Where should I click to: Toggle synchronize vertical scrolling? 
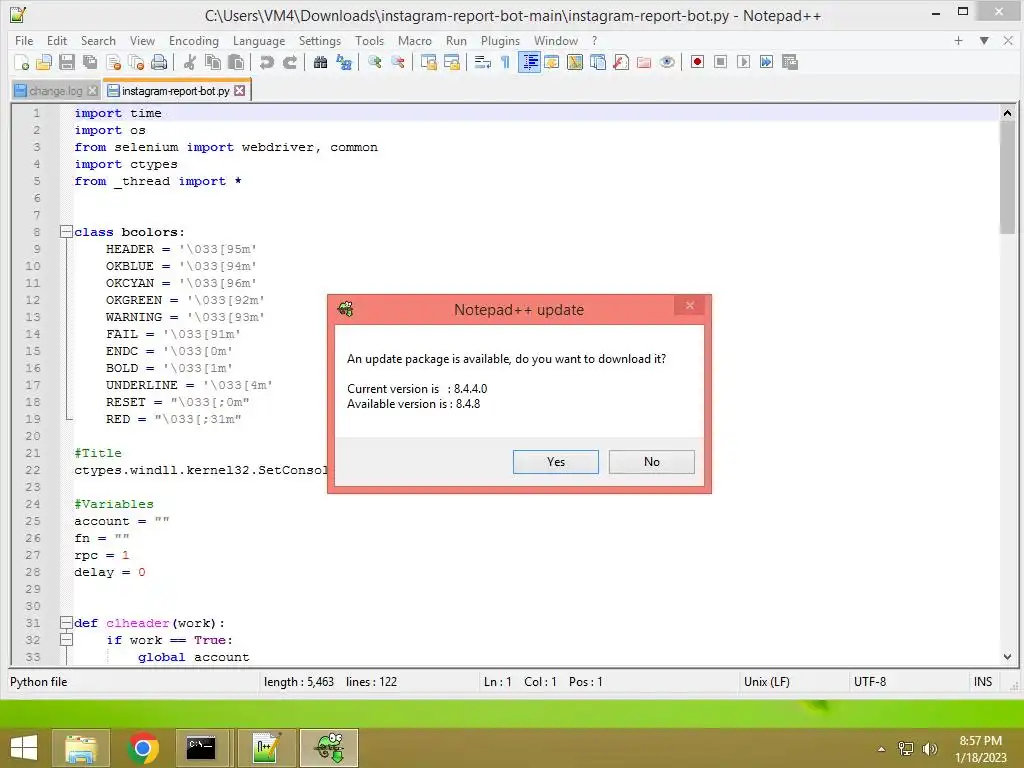(428, 62)
